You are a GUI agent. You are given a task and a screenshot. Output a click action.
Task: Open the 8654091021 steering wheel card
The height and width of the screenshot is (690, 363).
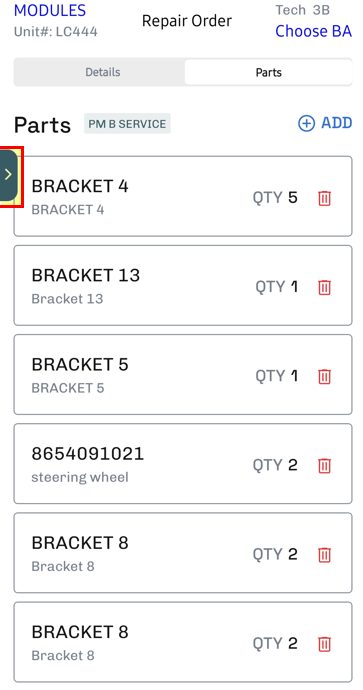pos(183,464)
